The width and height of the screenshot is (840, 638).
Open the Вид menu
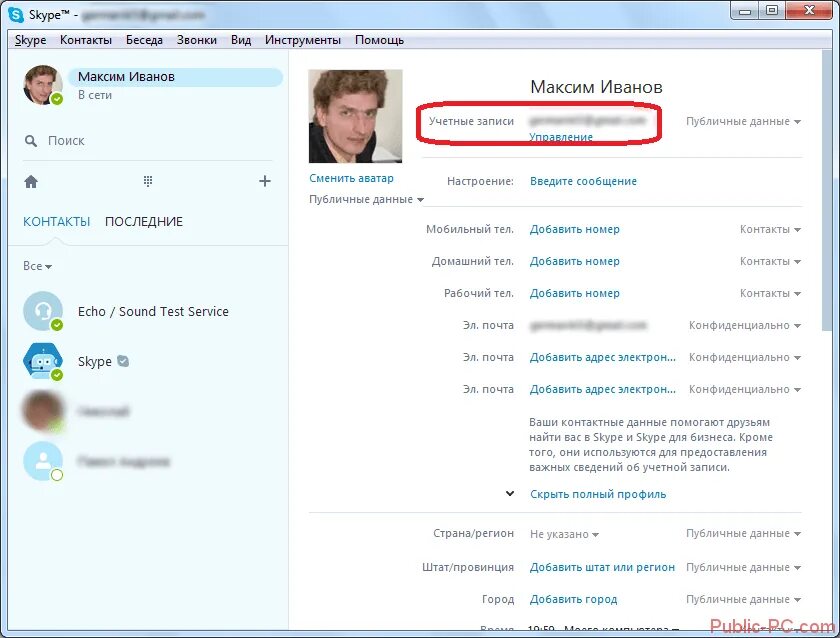point(241,40)
